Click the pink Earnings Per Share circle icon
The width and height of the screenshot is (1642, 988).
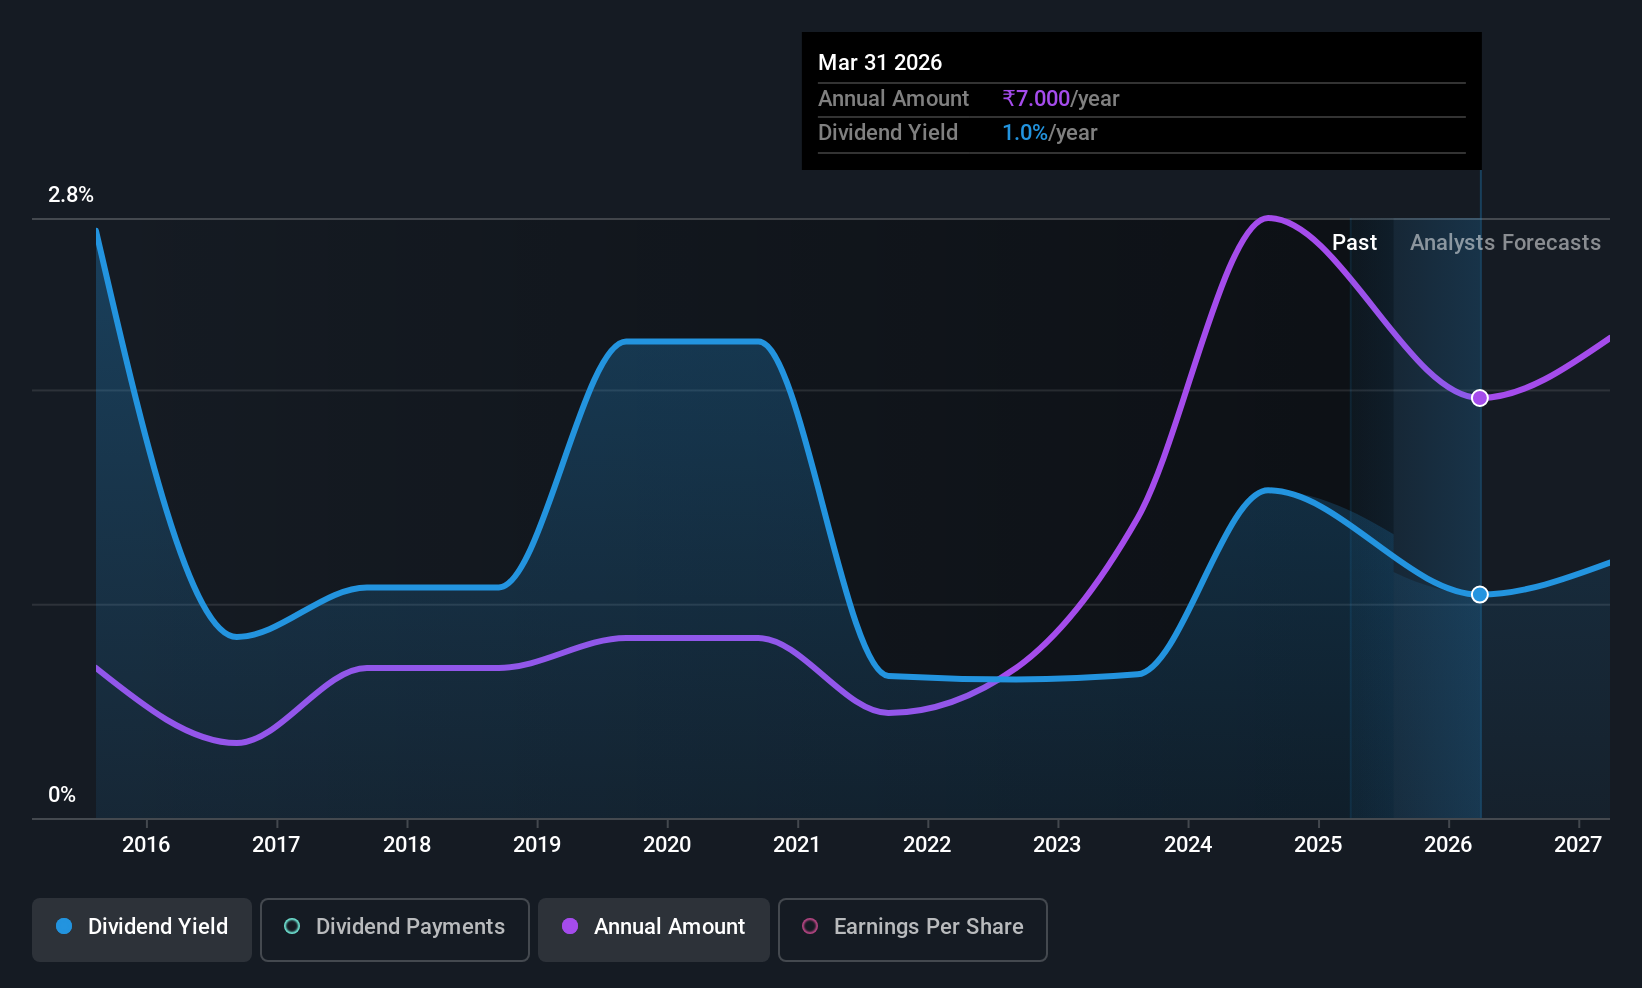[x=810, y=926]
